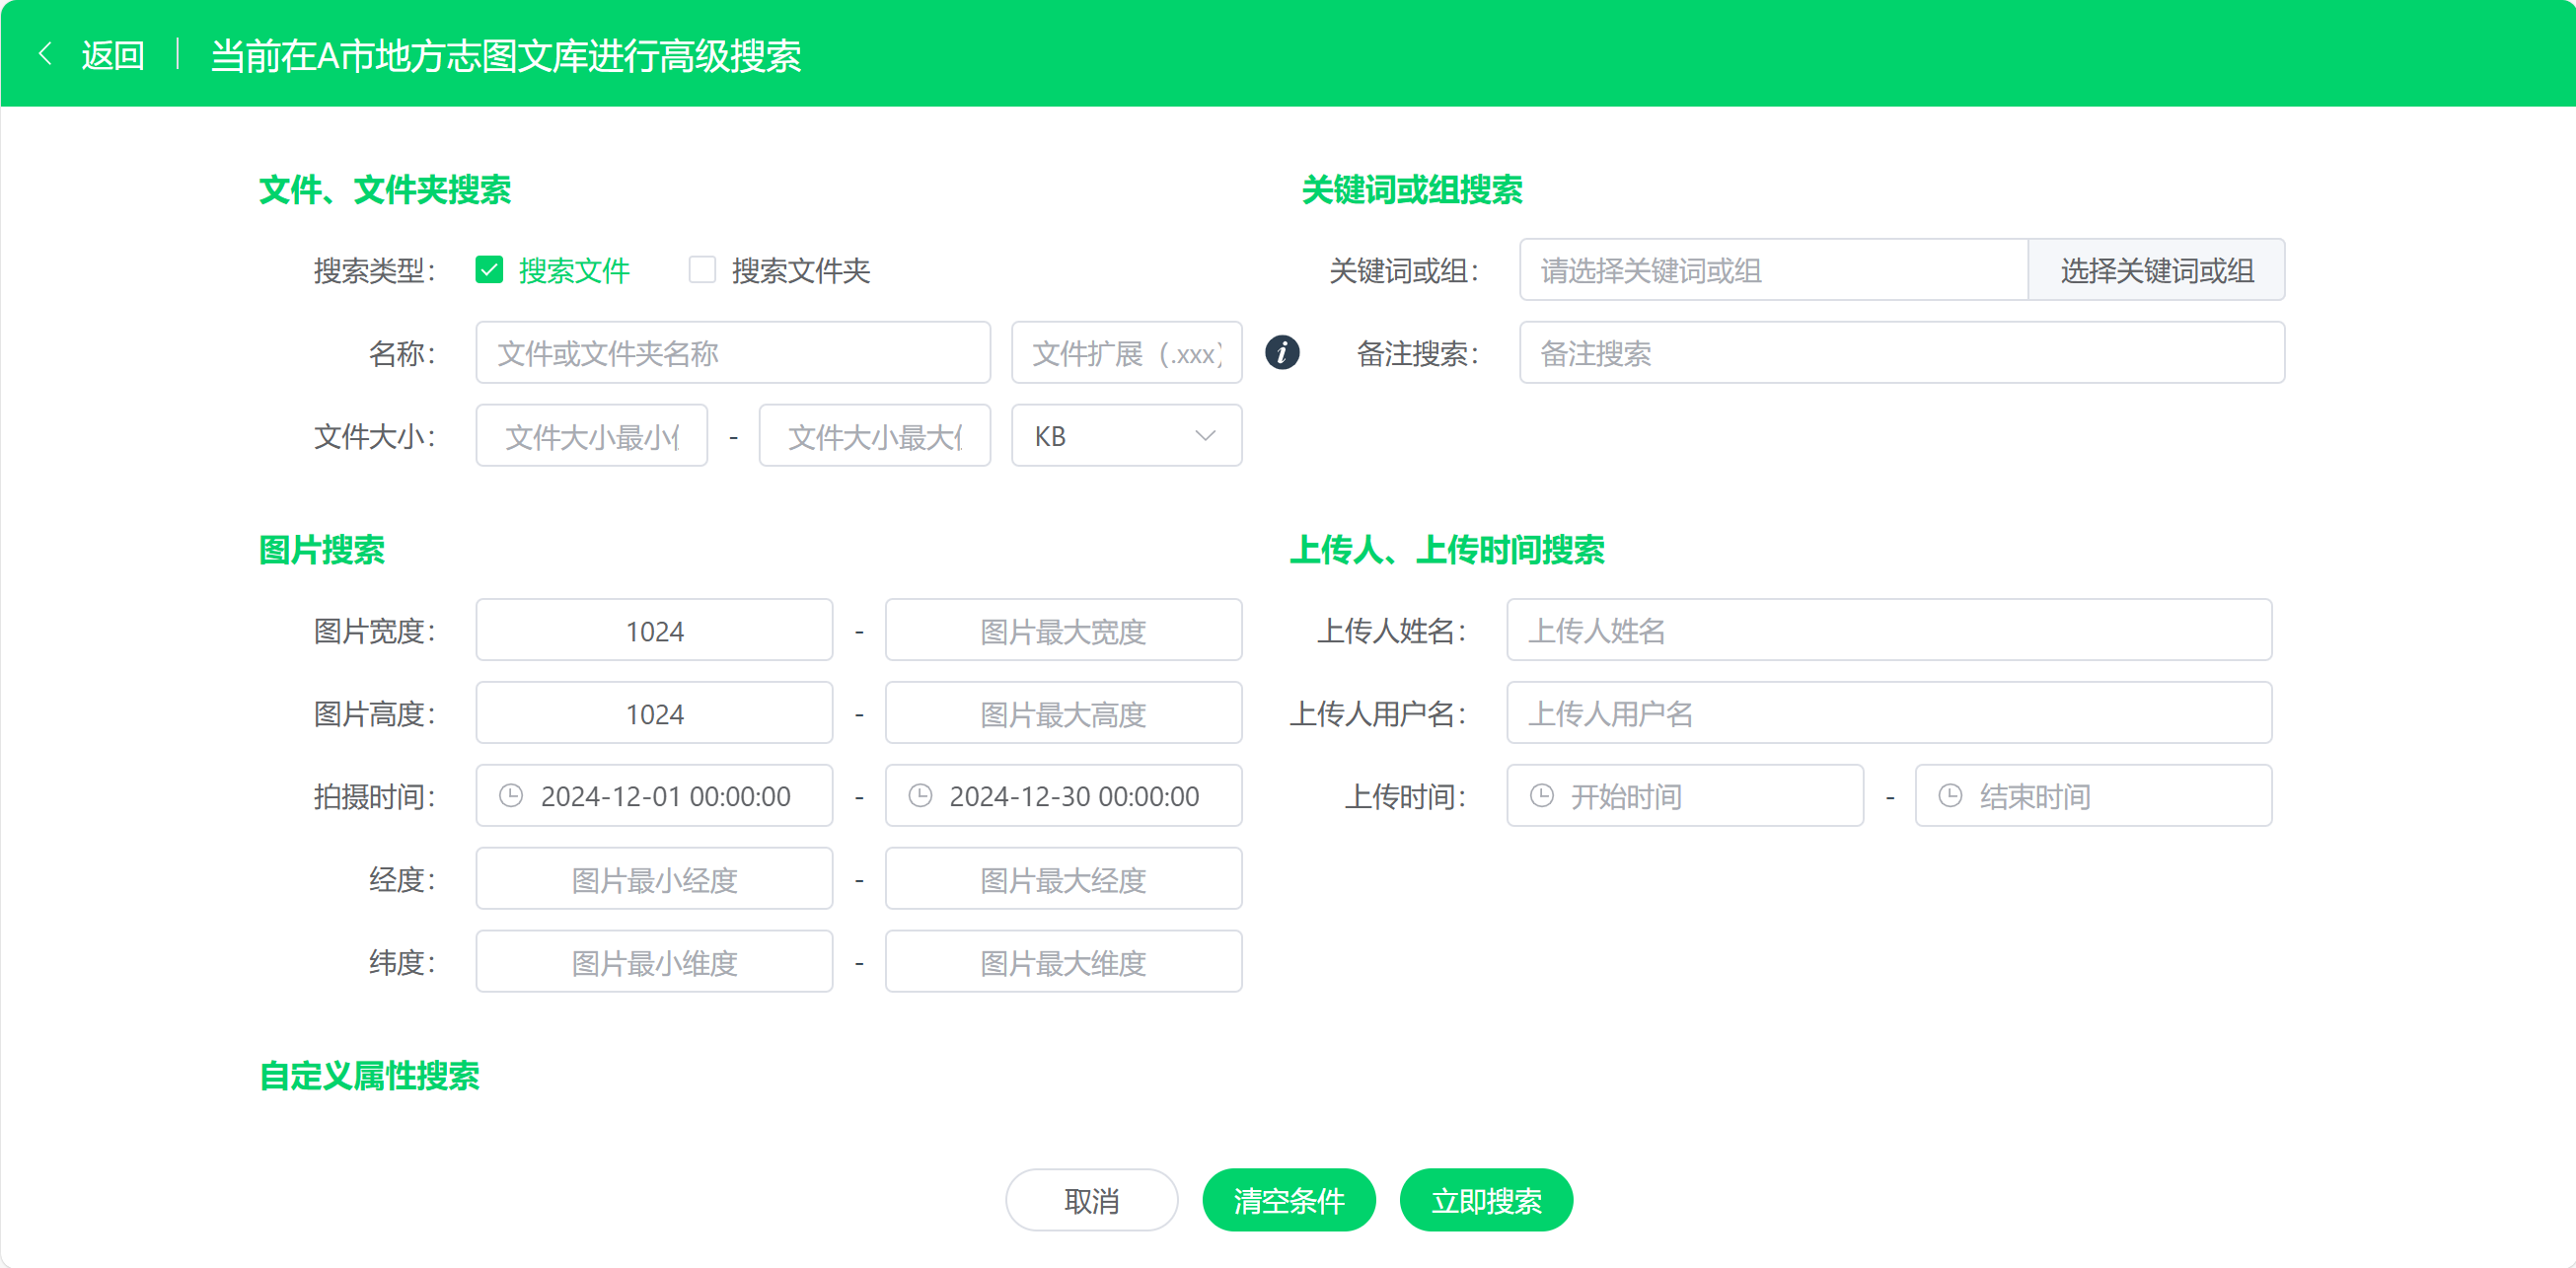Open the 2024-12-30 shooting end time picker
This screenshot has width=2576, height=1268.
tap(1063, 796)
